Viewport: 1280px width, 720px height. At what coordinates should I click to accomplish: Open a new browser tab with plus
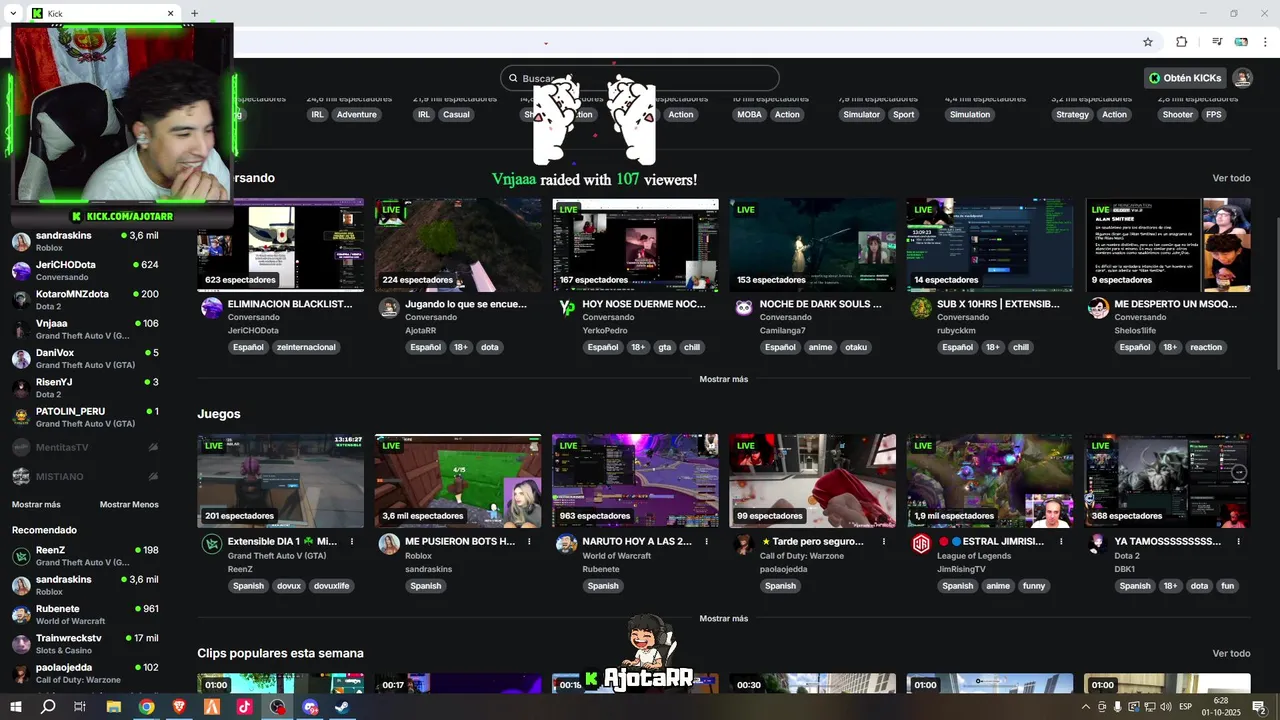tap(194, 14)
